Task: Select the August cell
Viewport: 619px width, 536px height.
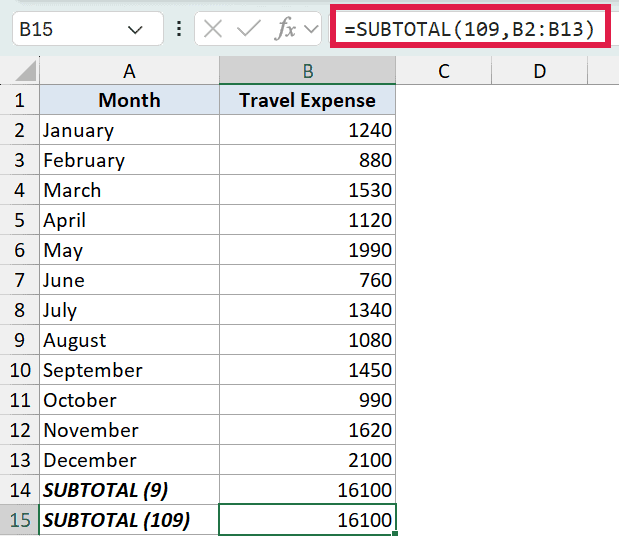Action: 129,340
